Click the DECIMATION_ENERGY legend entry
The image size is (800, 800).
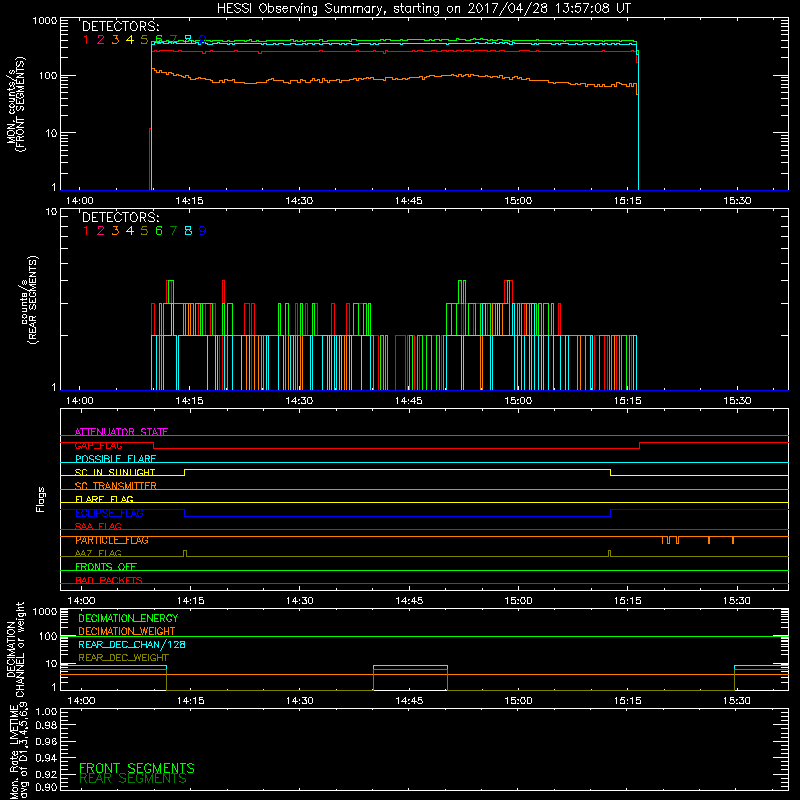click(128, 618)
